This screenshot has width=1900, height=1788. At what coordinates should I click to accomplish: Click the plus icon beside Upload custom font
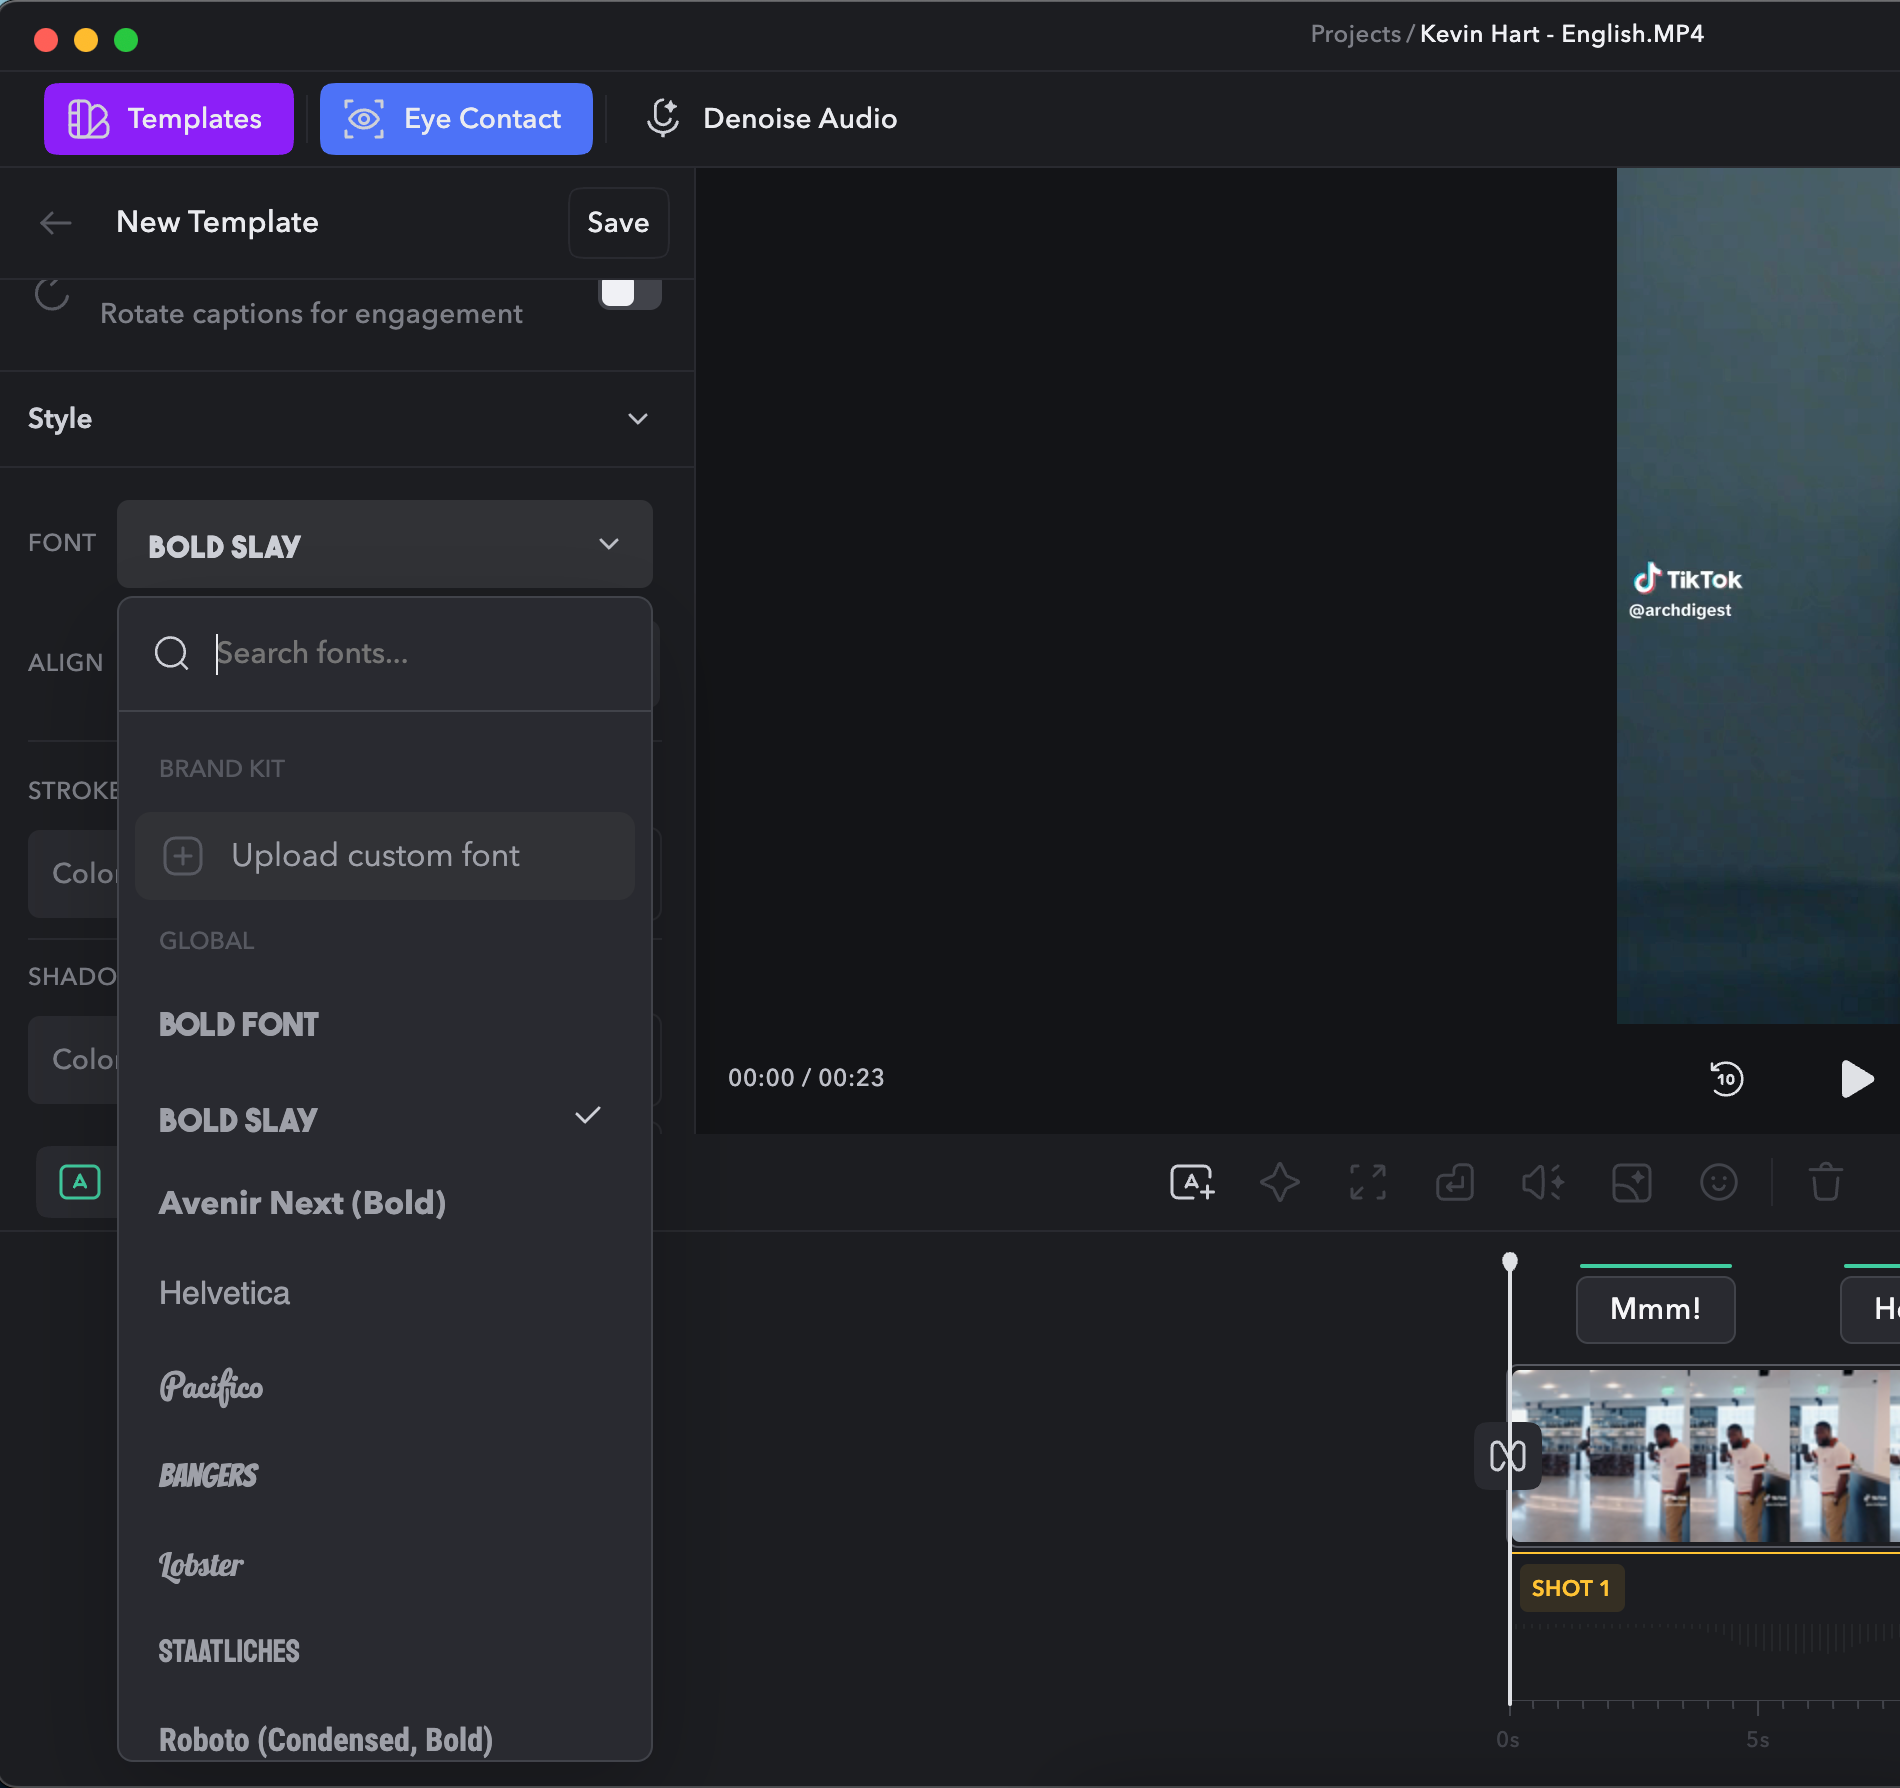[183, 856]
